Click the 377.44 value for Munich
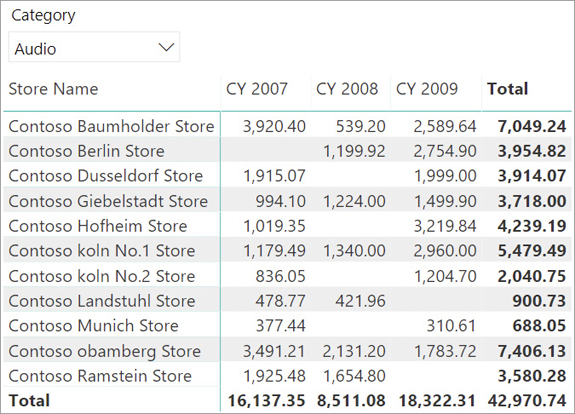This screenshot has height=414, width=575. click(281, 326)
